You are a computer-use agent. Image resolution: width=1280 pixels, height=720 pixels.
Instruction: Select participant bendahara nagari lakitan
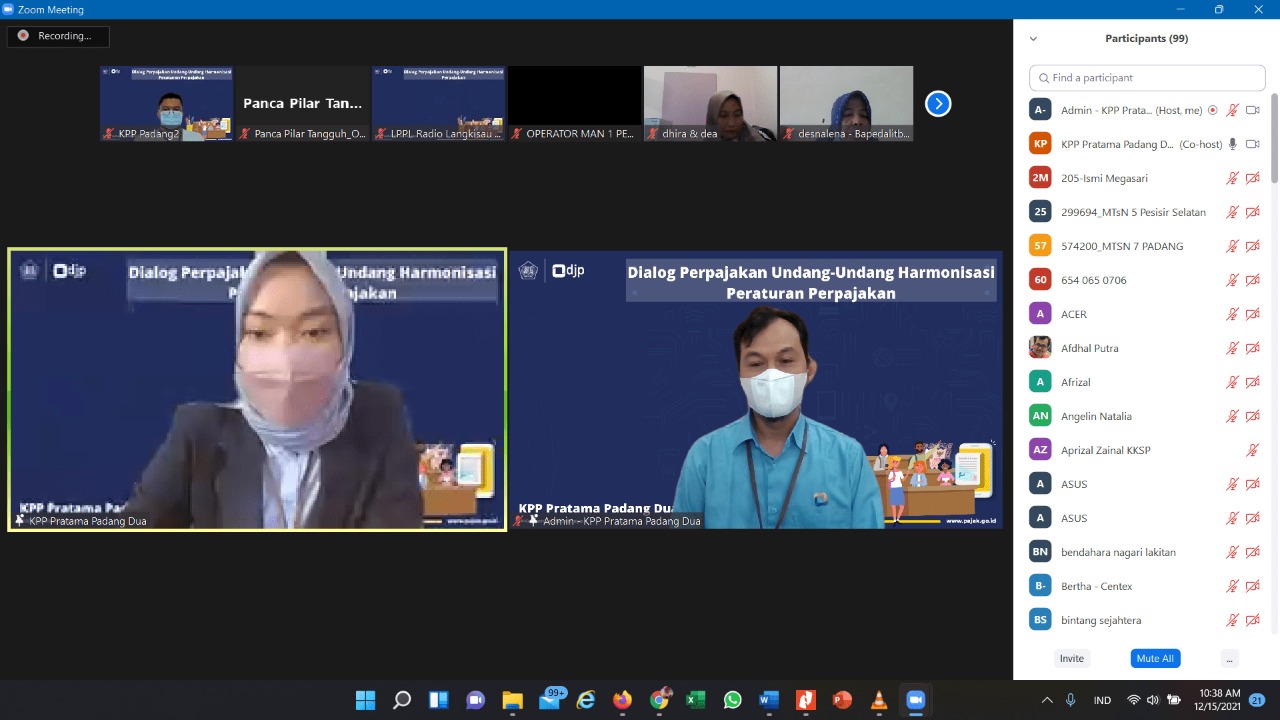coord(1118,552)
